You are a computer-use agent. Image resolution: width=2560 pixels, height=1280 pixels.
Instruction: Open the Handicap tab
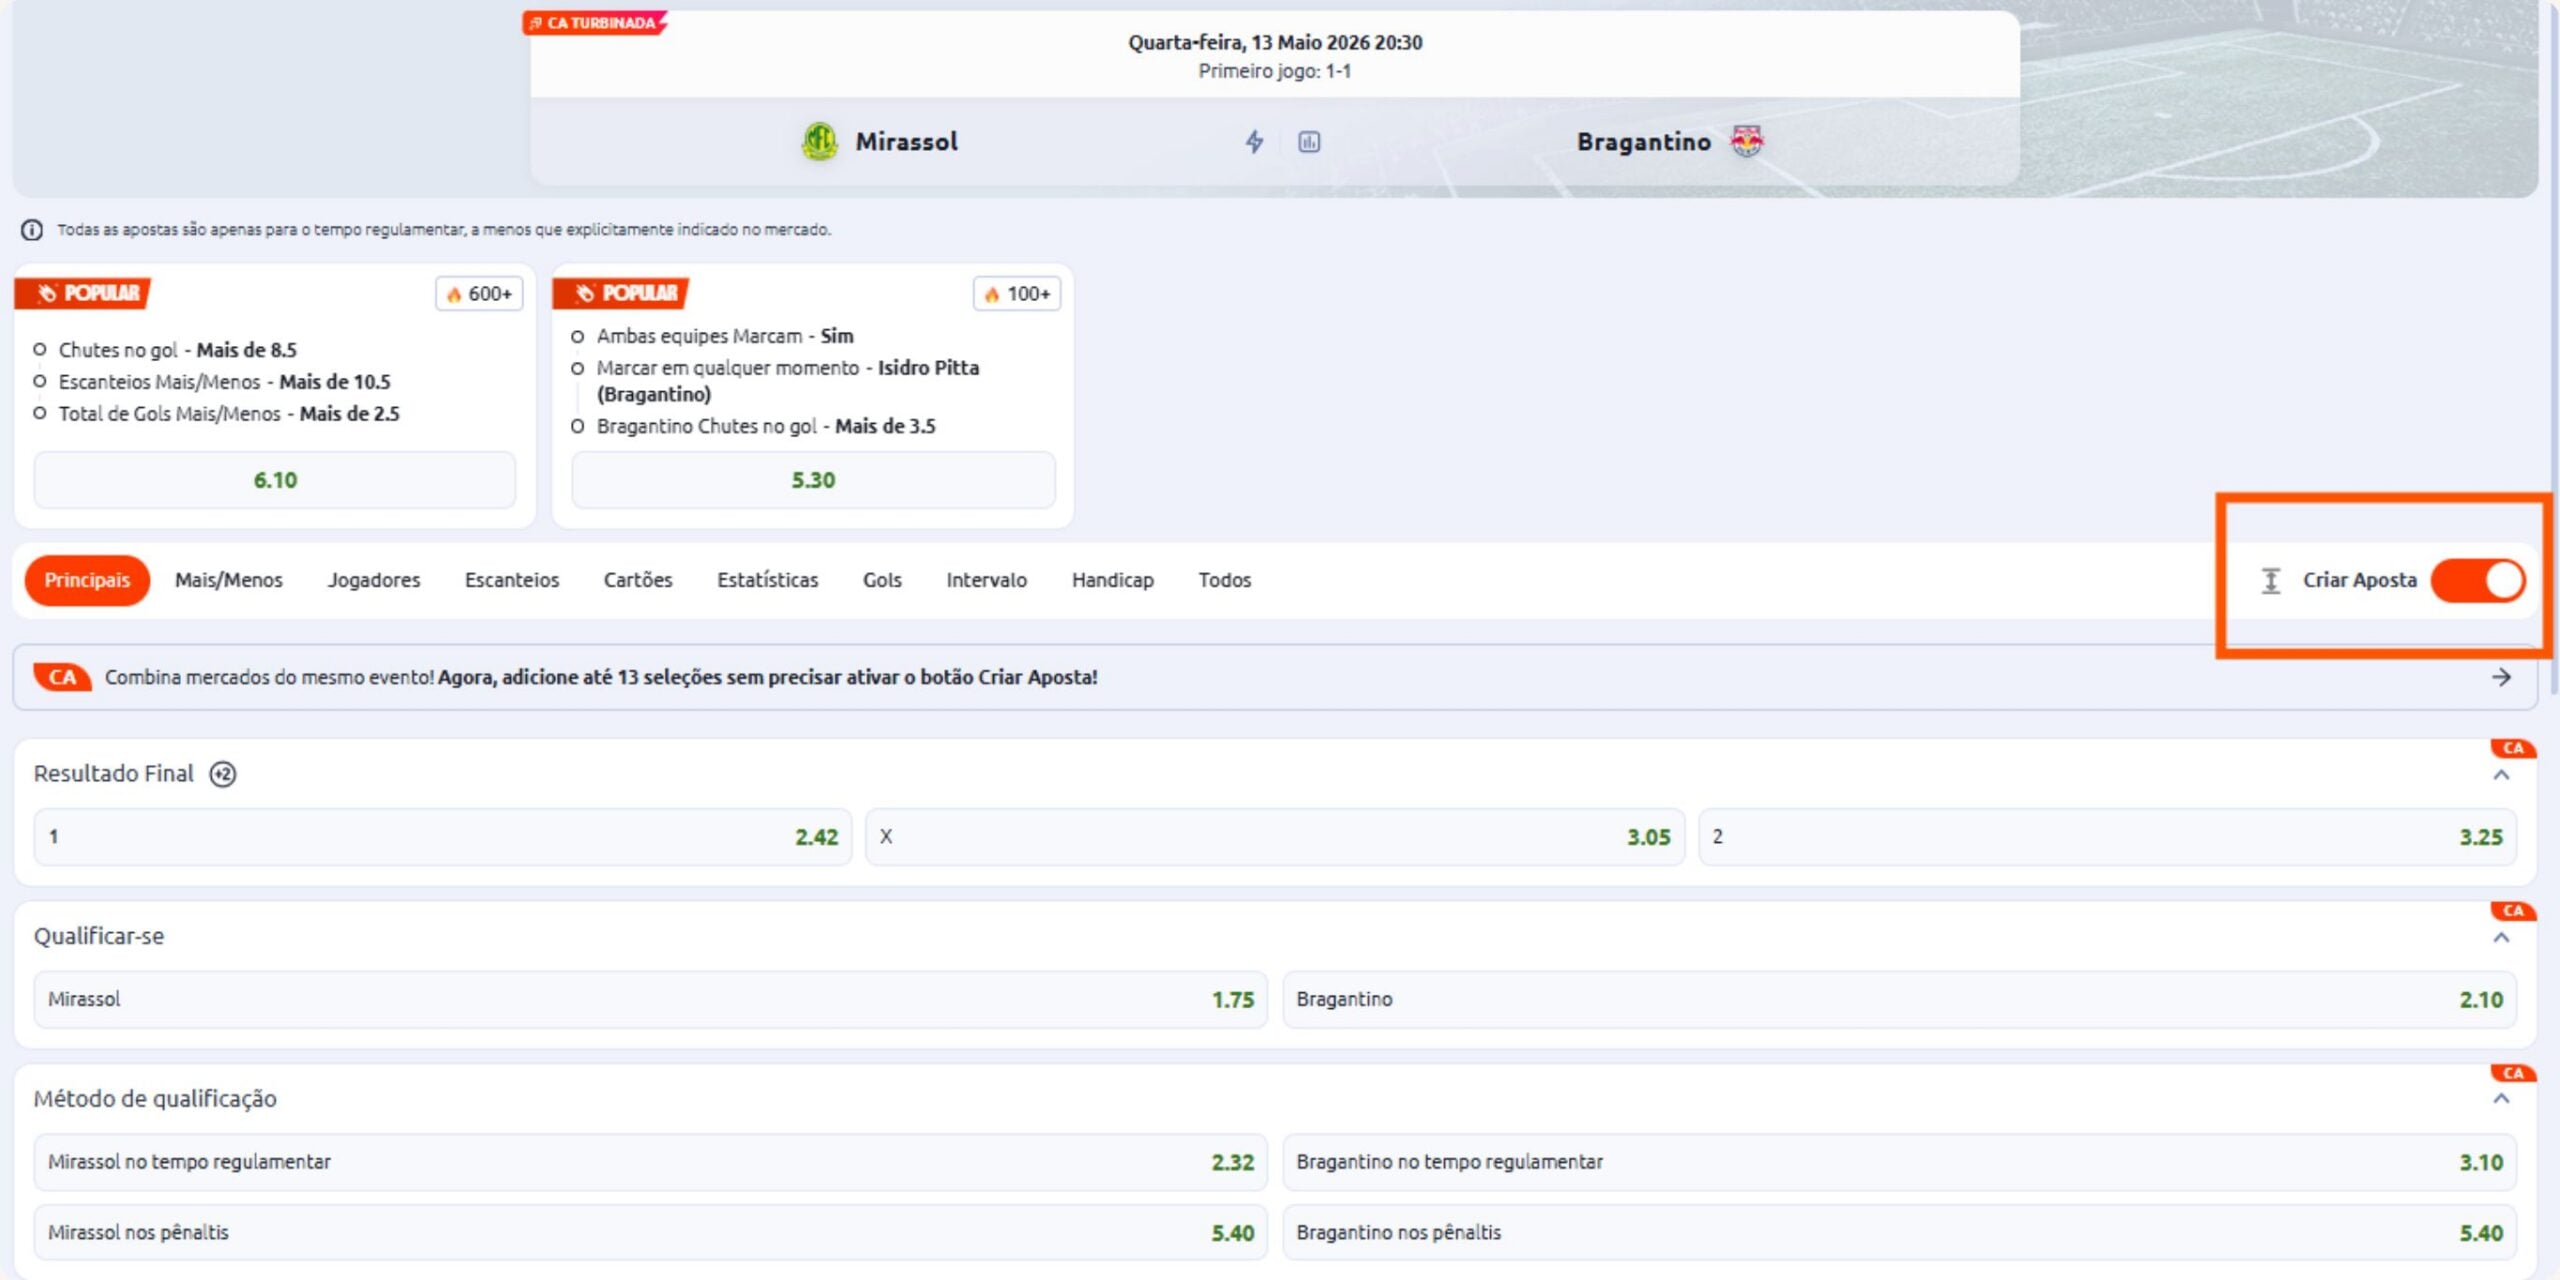click(x=1113, y=580)
